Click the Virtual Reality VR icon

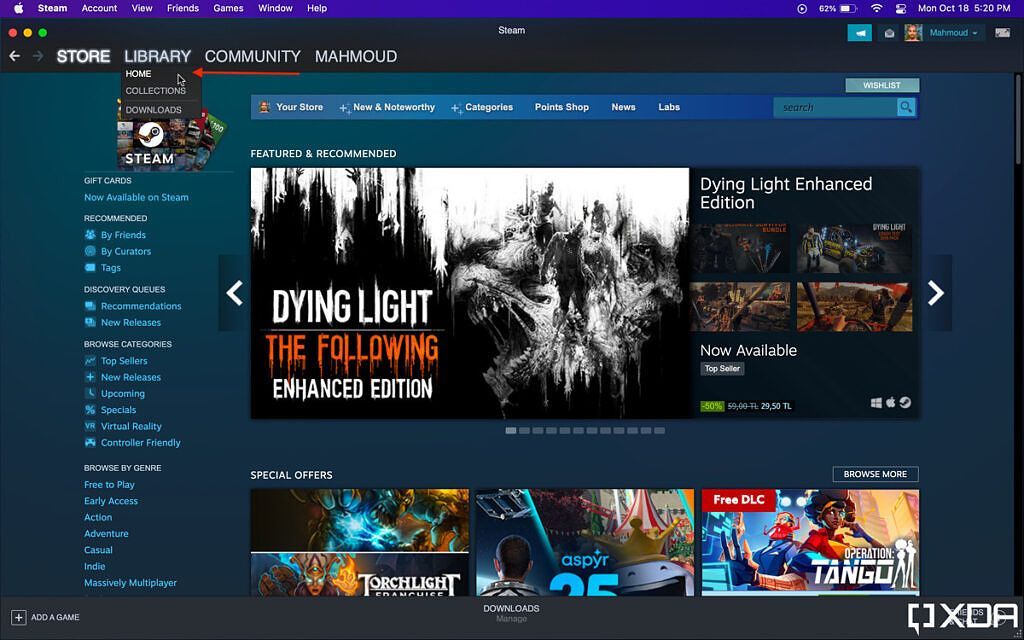pyautogui.click(x=90, y=426)
